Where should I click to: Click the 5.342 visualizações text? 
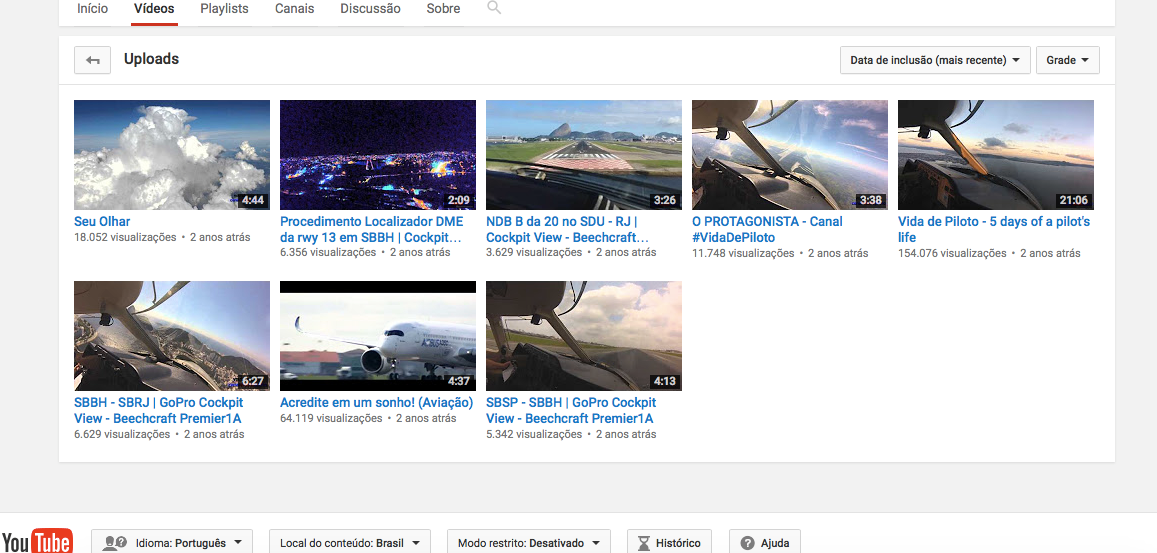[534, 434]
